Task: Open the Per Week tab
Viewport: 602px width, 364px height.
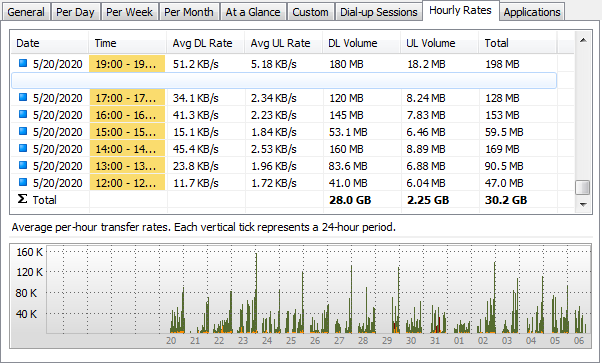Action: 129,12
